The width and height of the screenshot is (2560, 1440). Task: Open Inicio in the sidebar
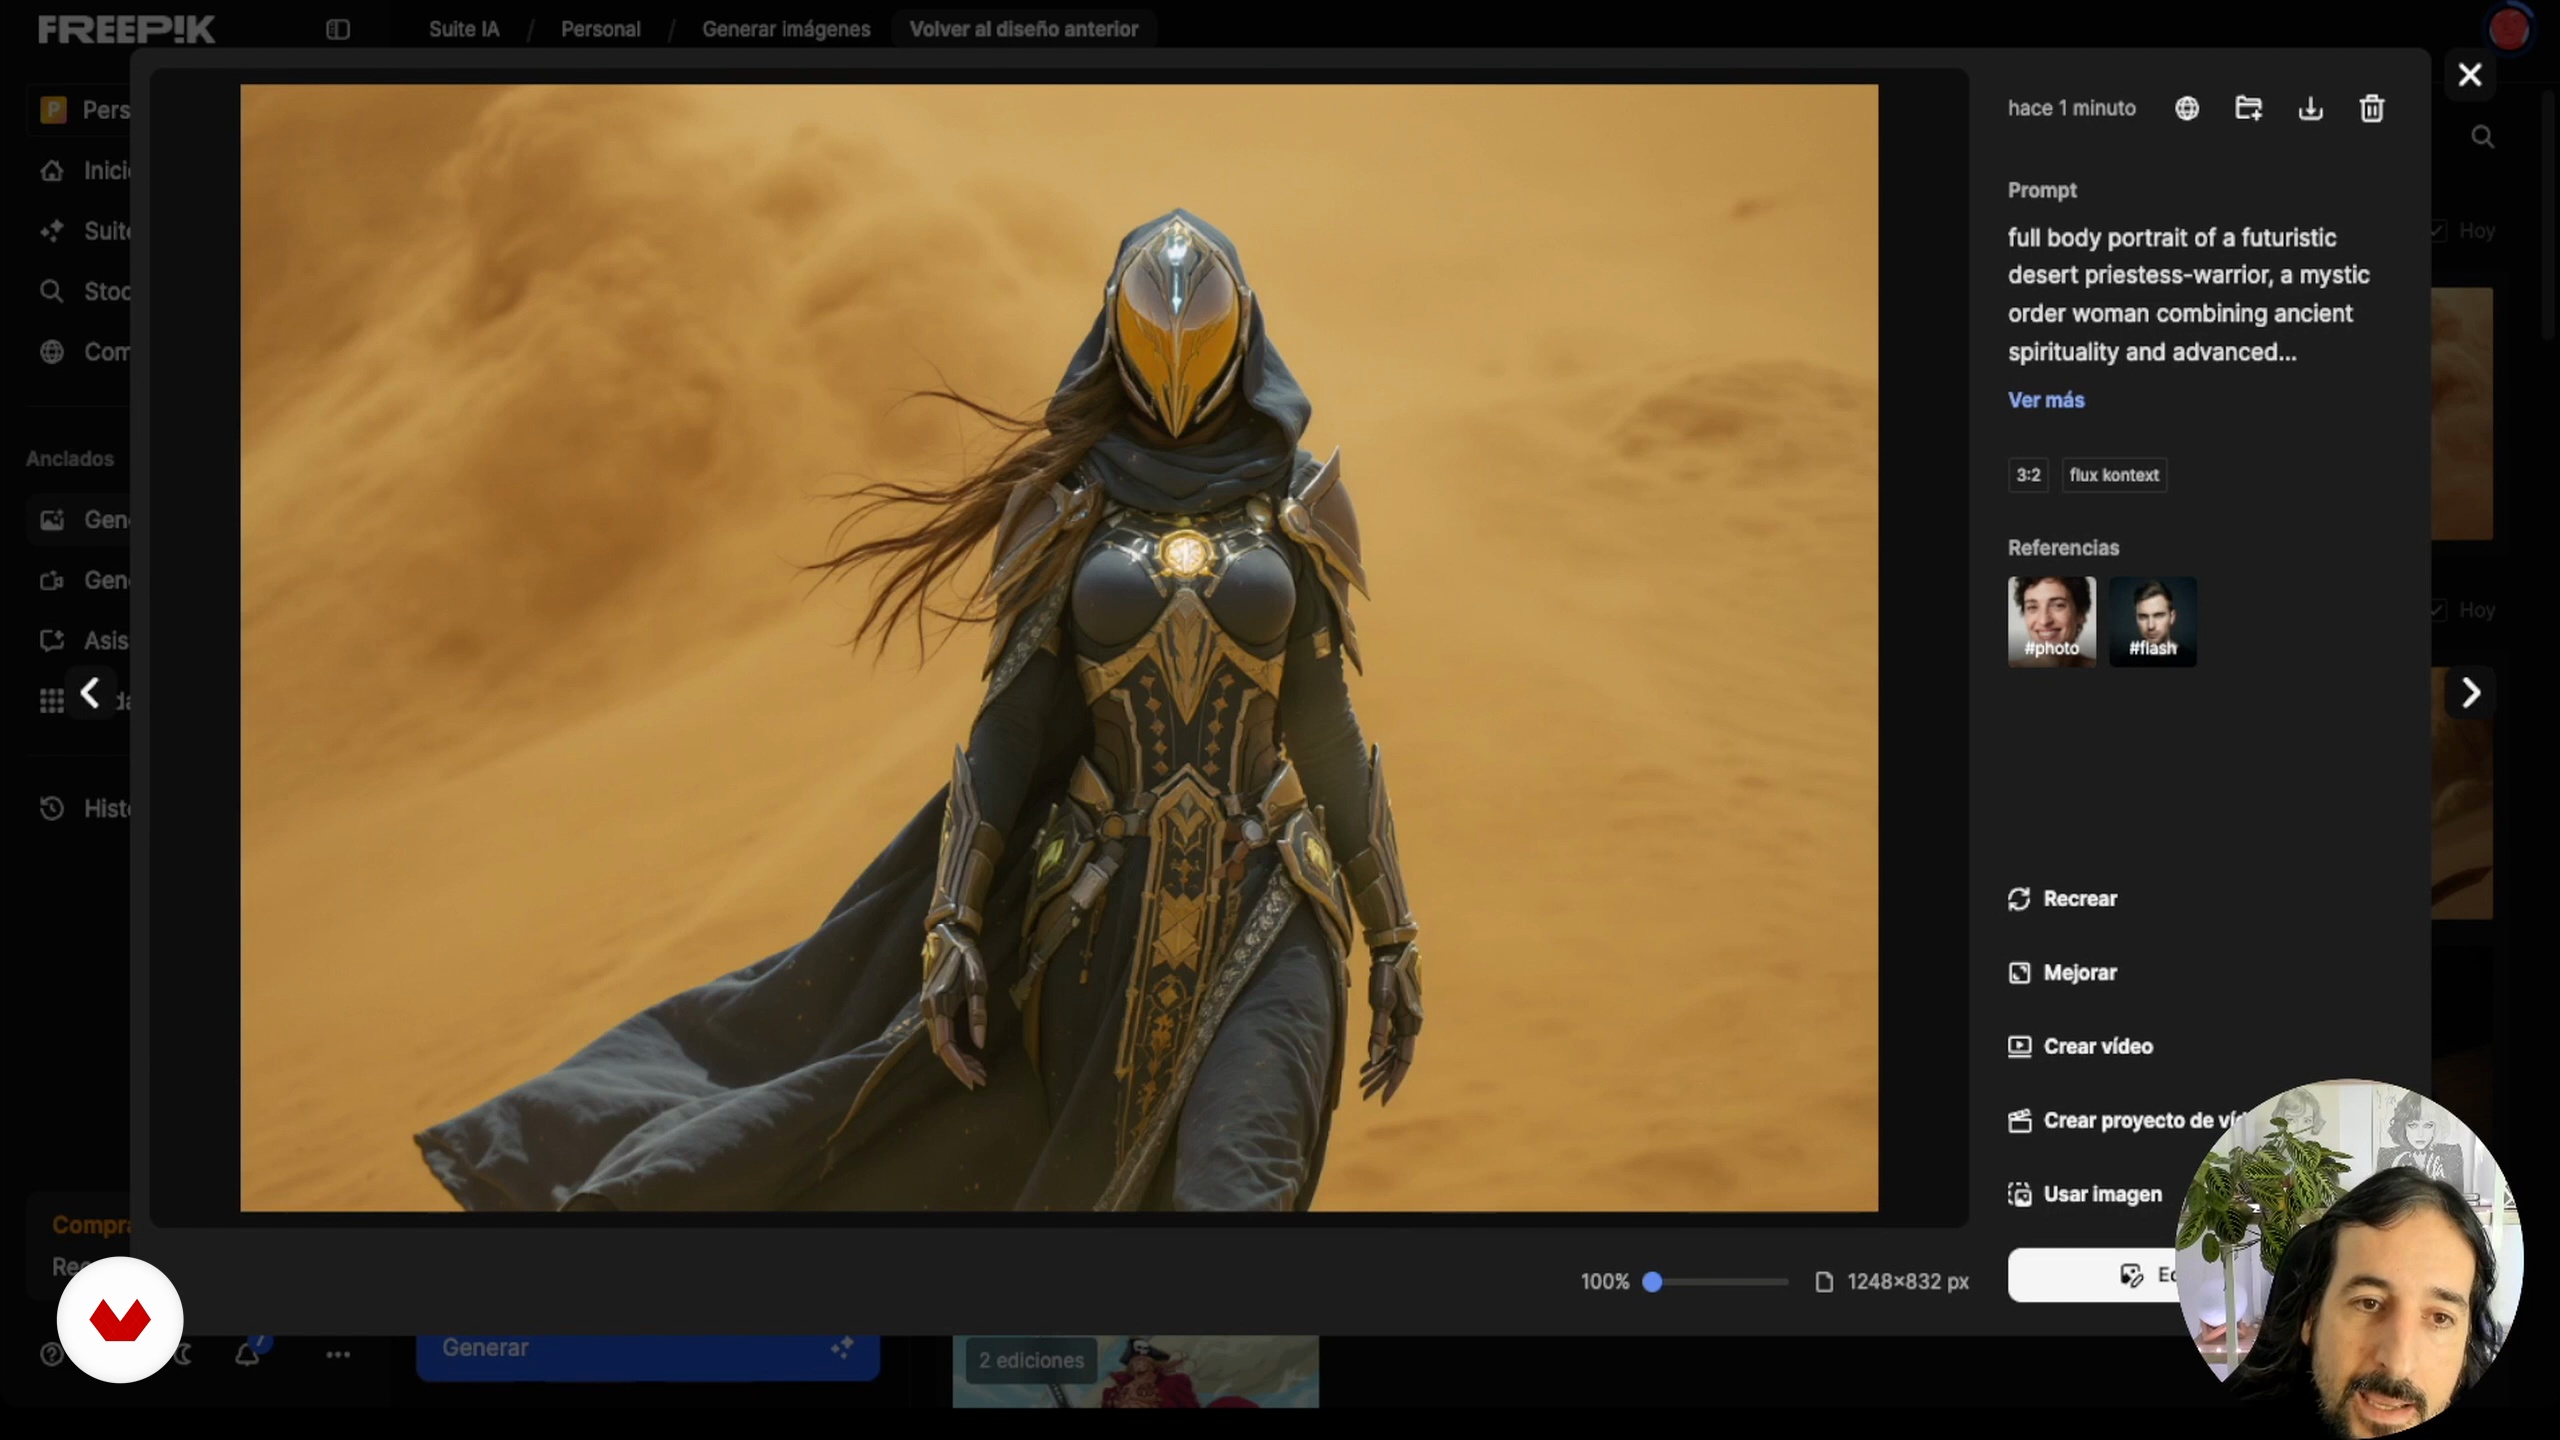[85, 171]
